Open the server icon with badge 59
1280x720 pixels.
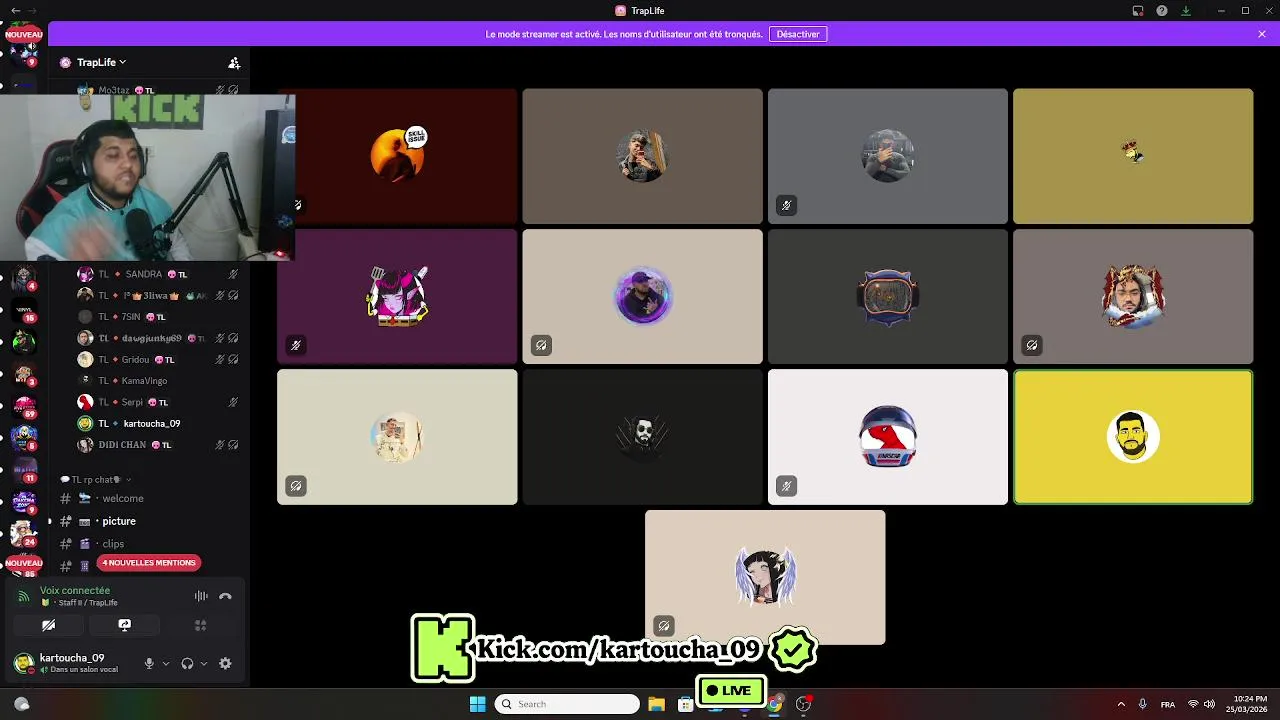click(24, 405)
